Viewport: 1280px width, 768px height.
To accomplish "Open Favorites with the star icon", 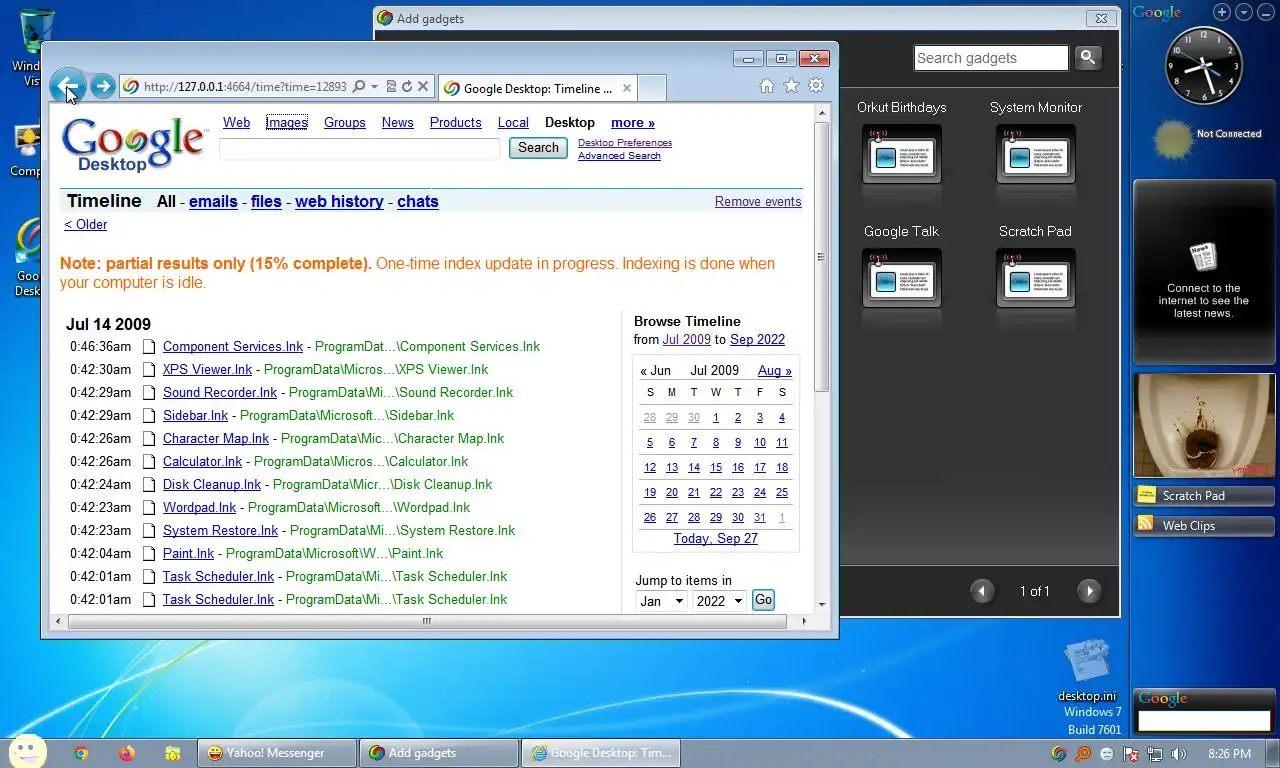I will coord(791,86).
